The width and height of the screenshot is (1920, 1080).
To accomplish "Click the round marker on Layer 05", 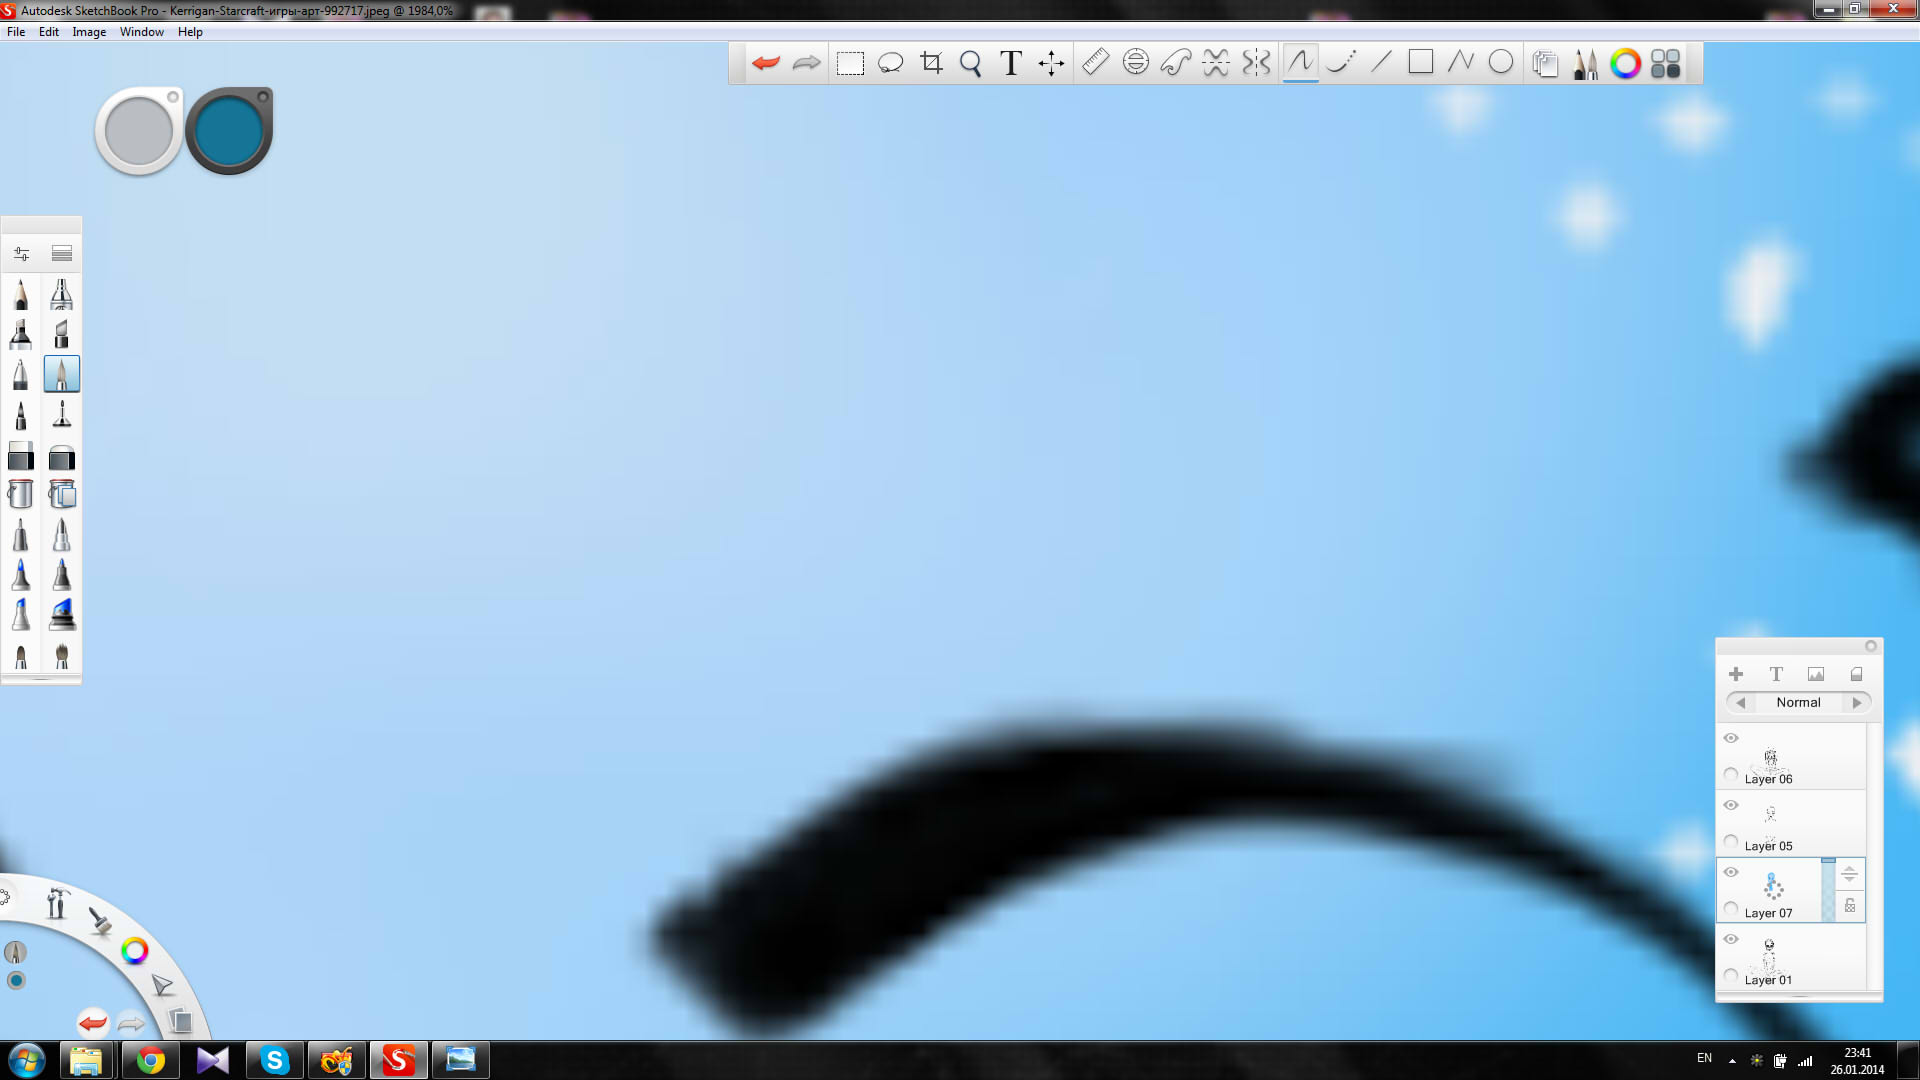I will [x=1731, y=841].
